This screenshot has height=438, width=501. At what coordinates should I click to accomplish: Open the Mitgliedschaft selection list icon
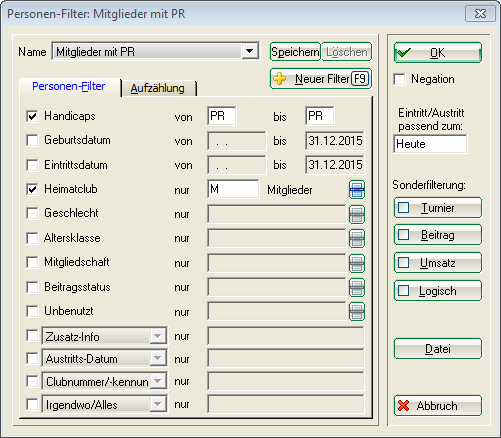pyautogui.click(x=357, y=263)
